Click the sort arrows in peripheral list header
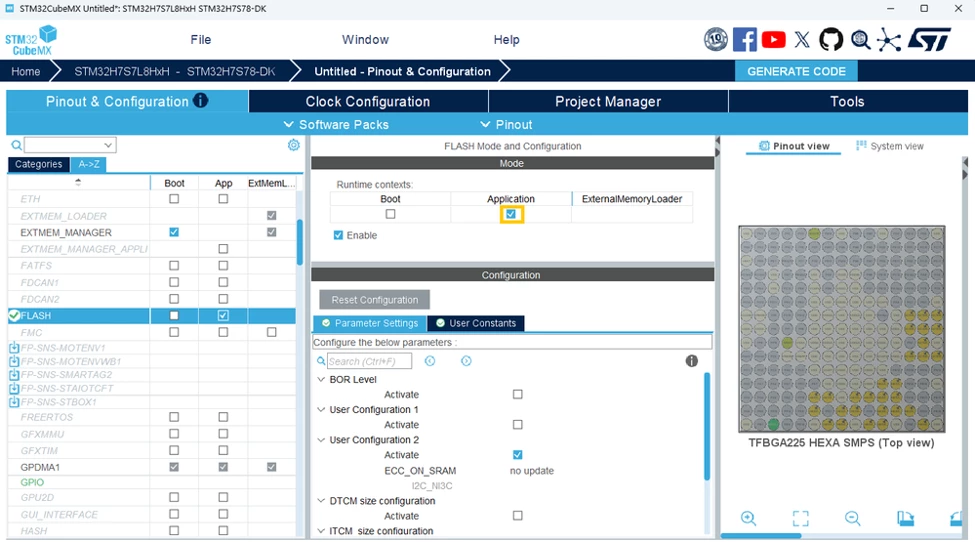 (x=78, y=182)
